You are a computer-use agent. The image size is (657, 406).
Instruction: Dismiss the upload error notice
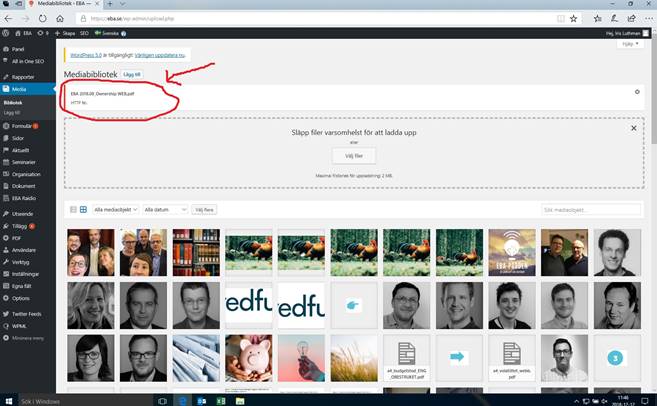point(637,92)
